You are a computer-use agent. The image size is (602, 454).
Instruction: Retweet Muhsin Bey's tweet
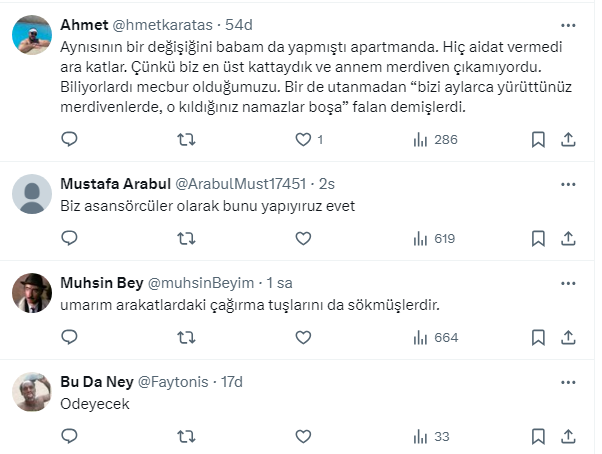[x=186, y=337]
